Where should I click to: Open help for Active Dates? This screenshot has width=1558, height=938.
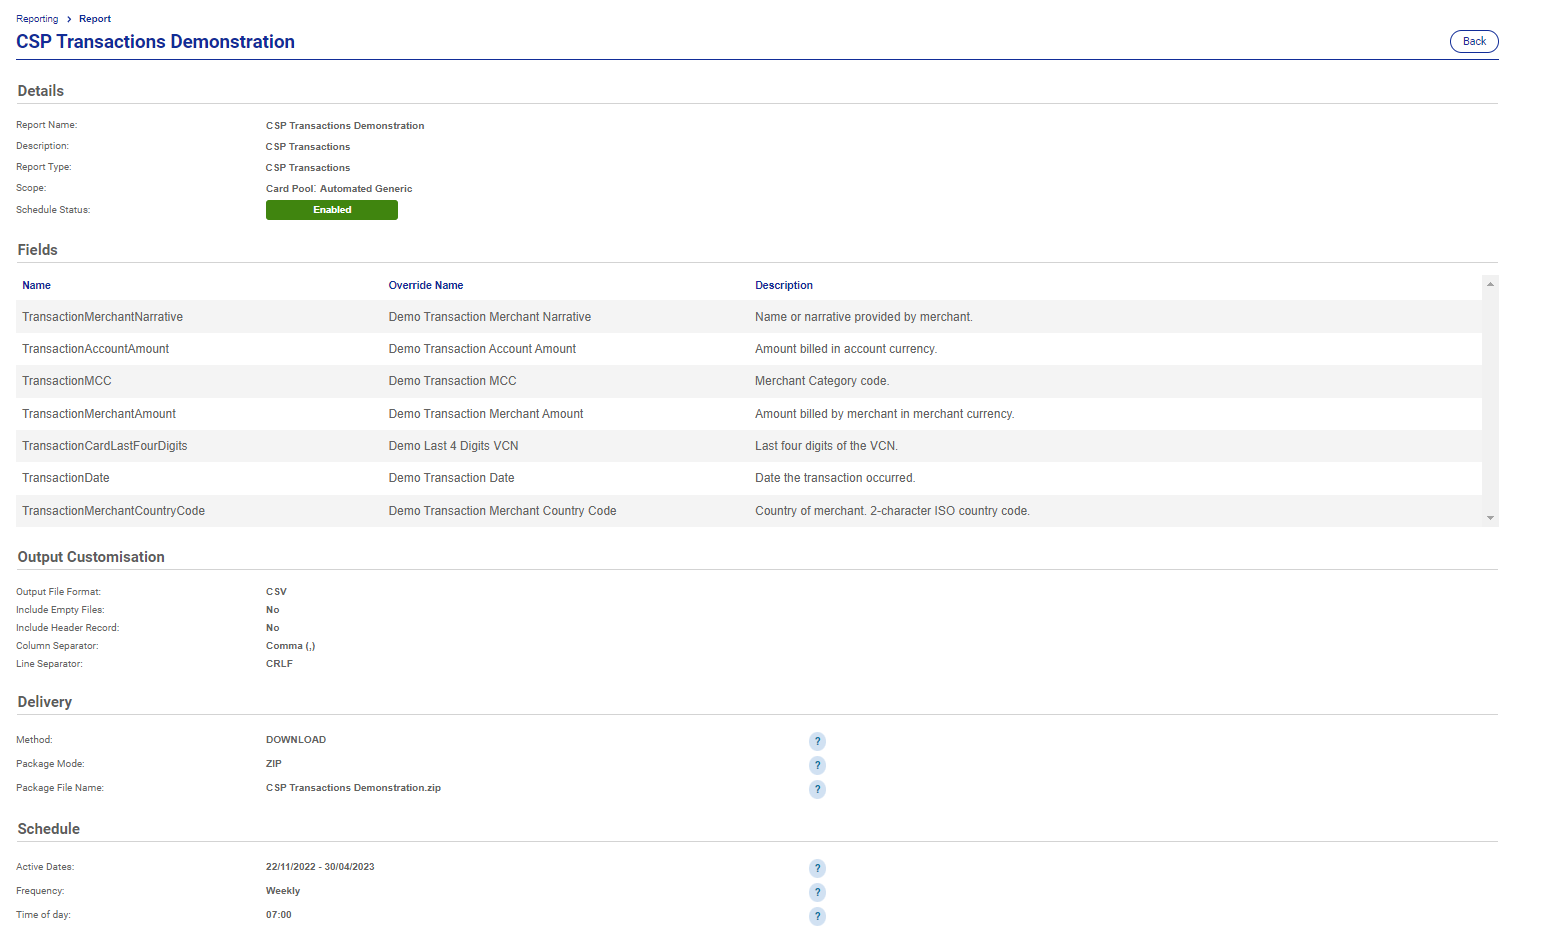tap(817, 868)
